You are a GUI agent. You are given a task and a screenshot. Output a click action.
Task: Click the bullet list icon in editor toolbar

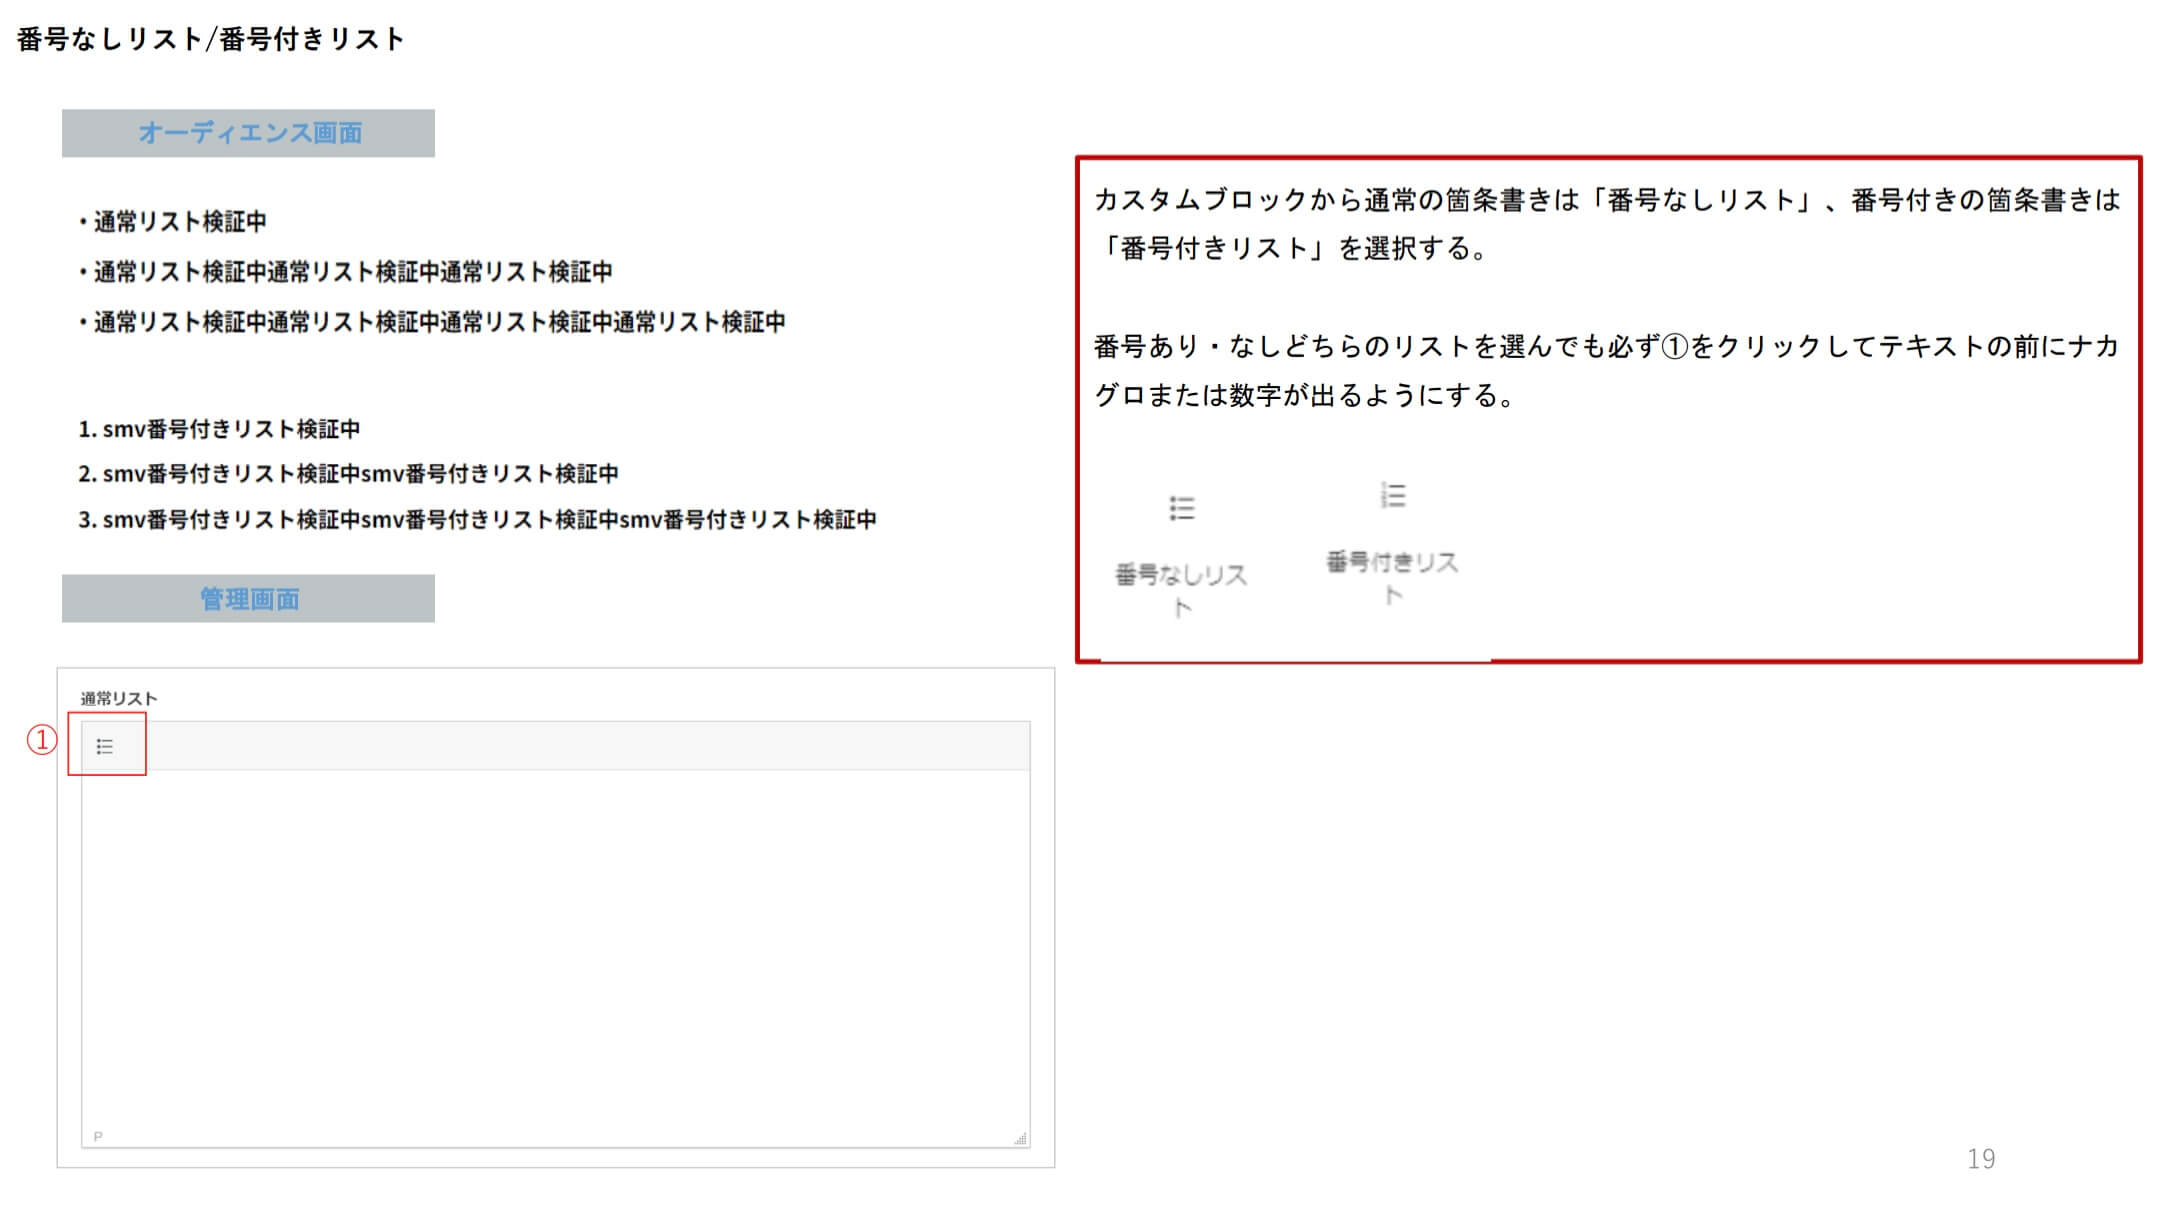(104, 746)
